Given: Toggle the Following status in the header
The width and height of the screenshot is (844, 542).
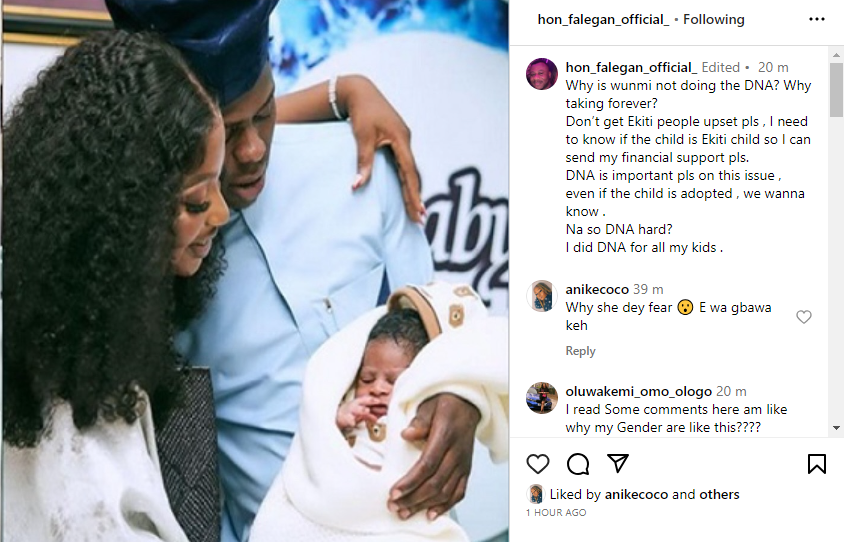Looking at the screenshot, I should (x=714, y=20).
